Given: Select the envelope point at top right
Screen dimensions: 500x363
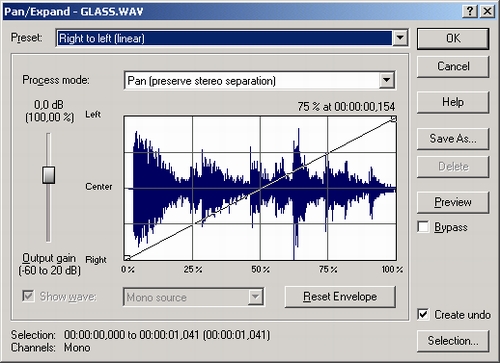Looking at the screenshot, I should coord(393,119).
